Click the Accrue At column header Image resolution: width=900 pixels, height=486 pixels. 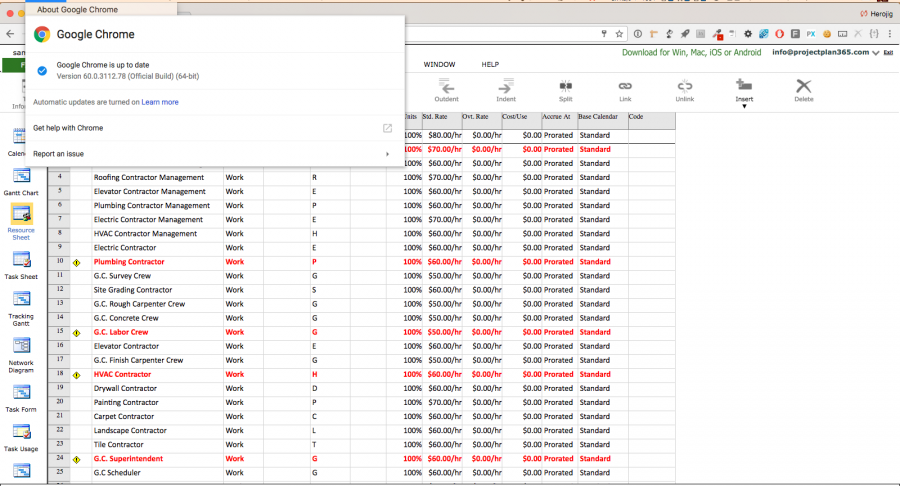(x=560, y=120)
